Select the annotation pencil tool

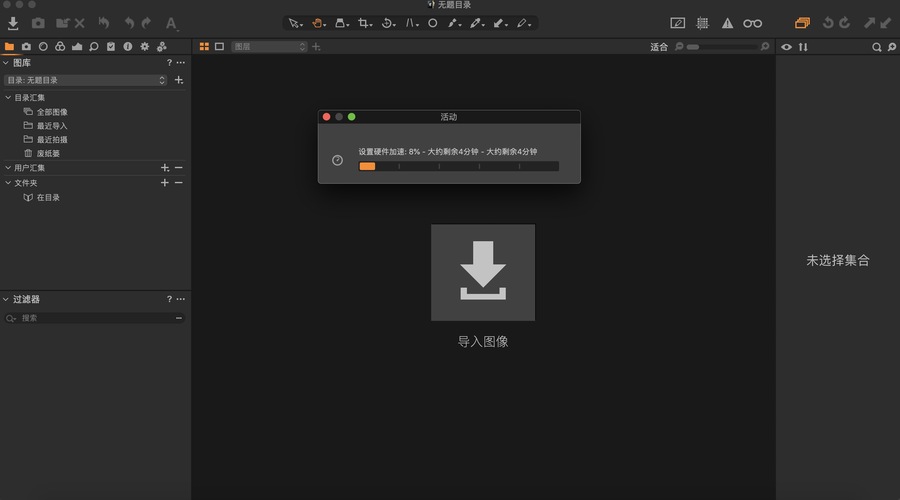pyautogui.click(x=523, y=24)
